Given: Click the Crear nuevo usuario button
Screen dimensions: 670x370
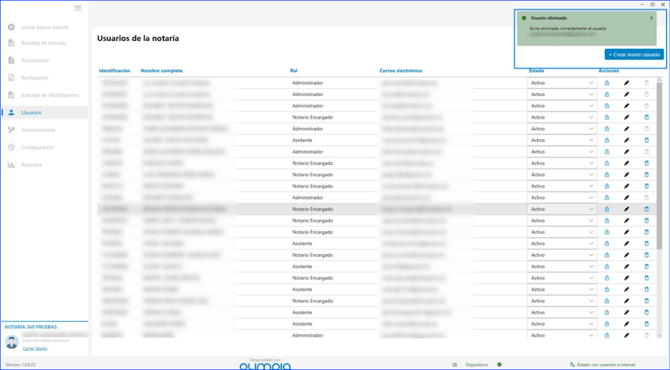Looking at the screenshot, I should [x=634, y=55].
